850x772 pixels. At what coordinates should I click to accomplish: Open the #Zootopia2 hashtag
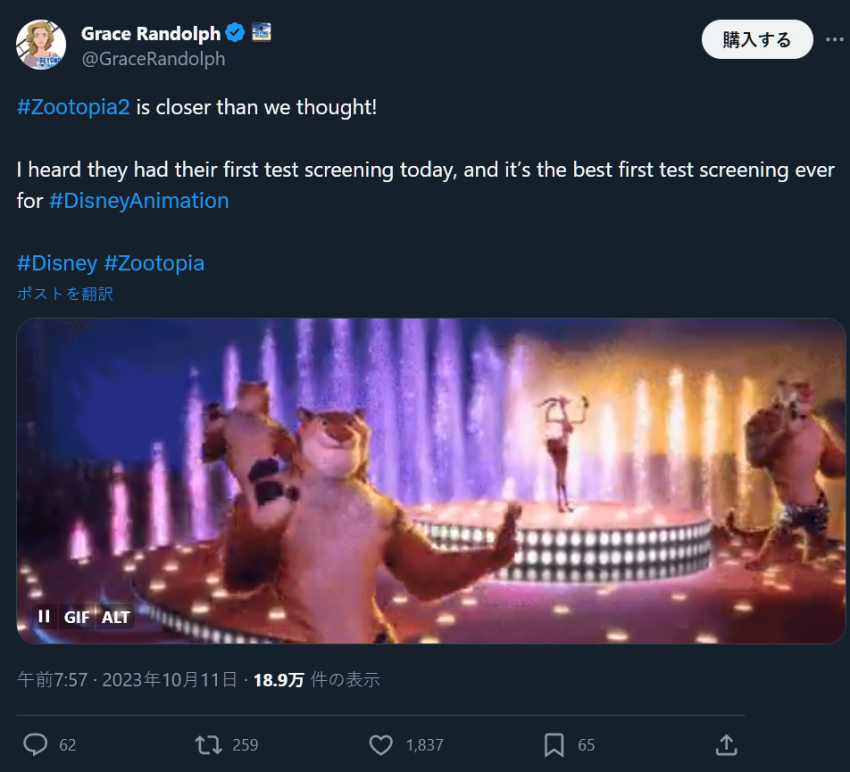coord(74,106)
